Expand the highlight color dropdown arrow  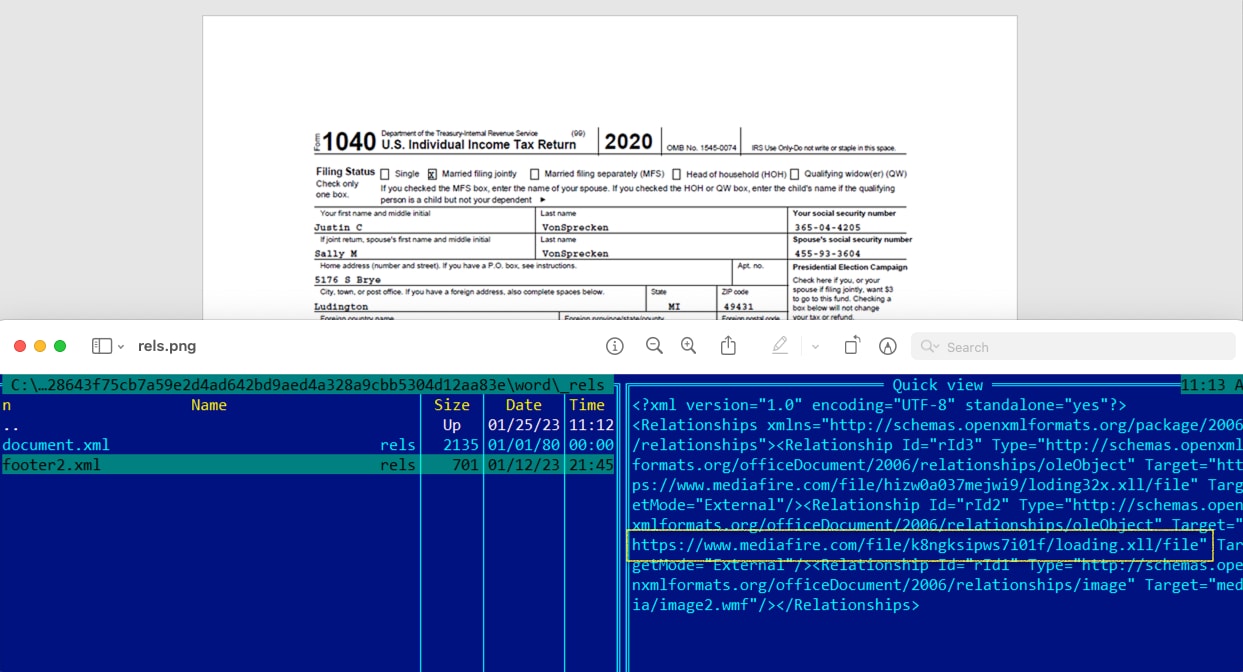[815, 347]
